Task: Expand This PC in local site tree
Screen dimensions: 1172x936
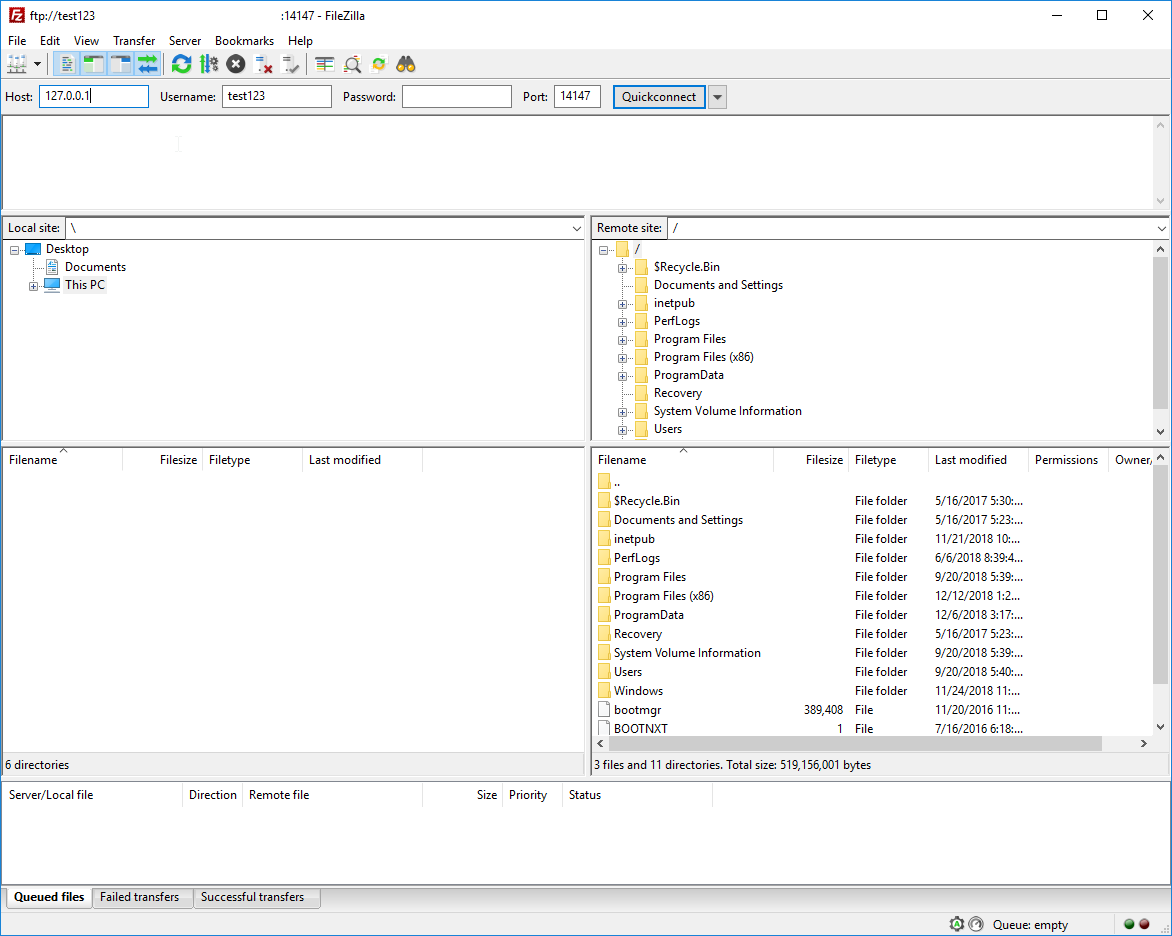Action: coord(33,284)
